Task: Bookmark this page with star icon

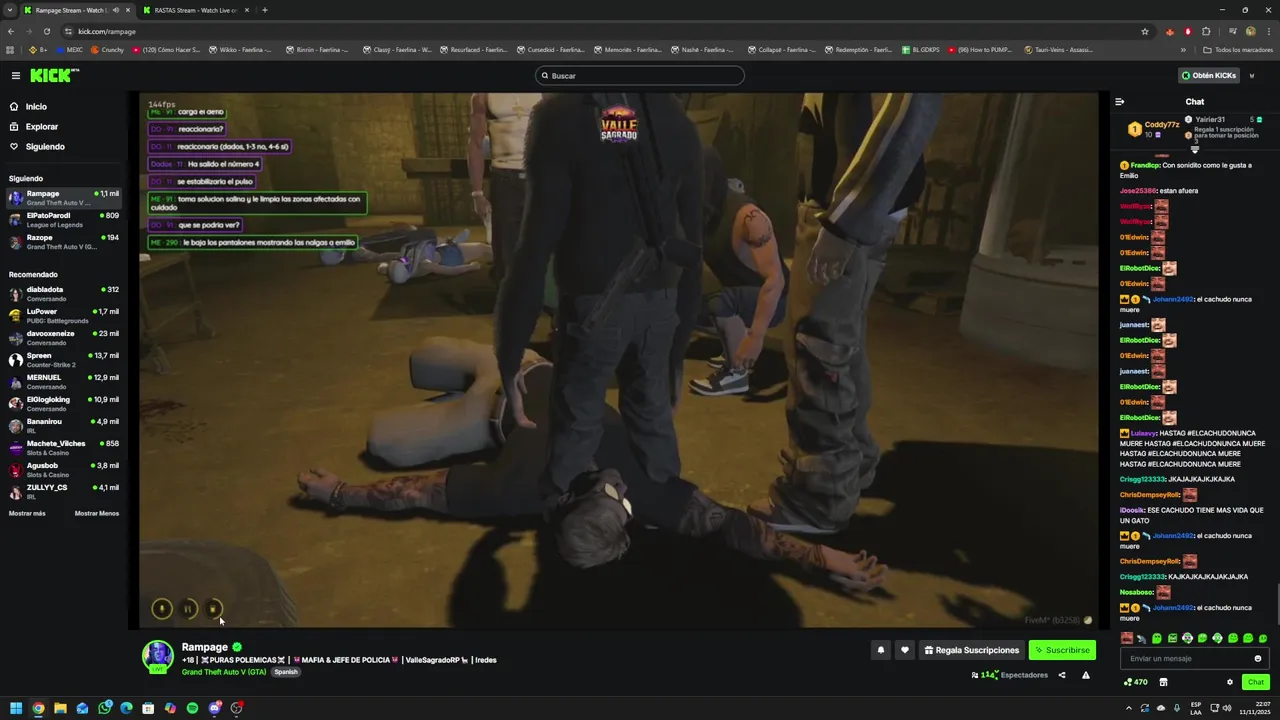Action: pos(1145,31)
